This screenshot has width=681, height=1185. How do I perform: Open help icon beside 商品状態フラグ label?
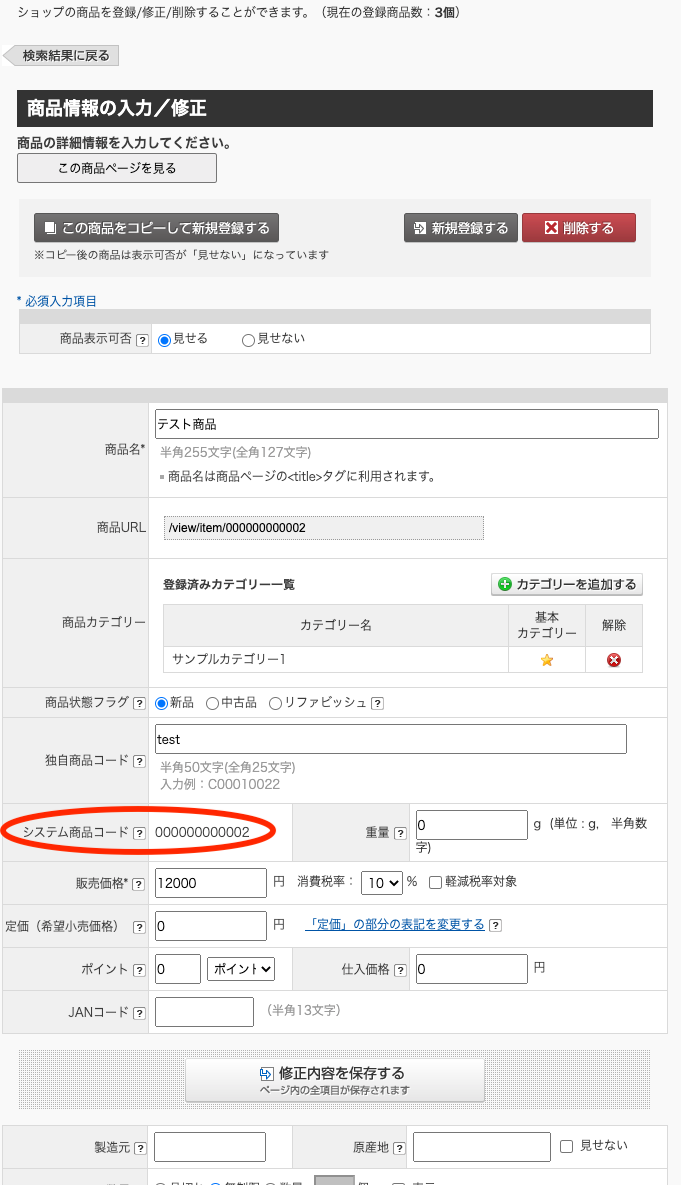(x=139, y=704)
